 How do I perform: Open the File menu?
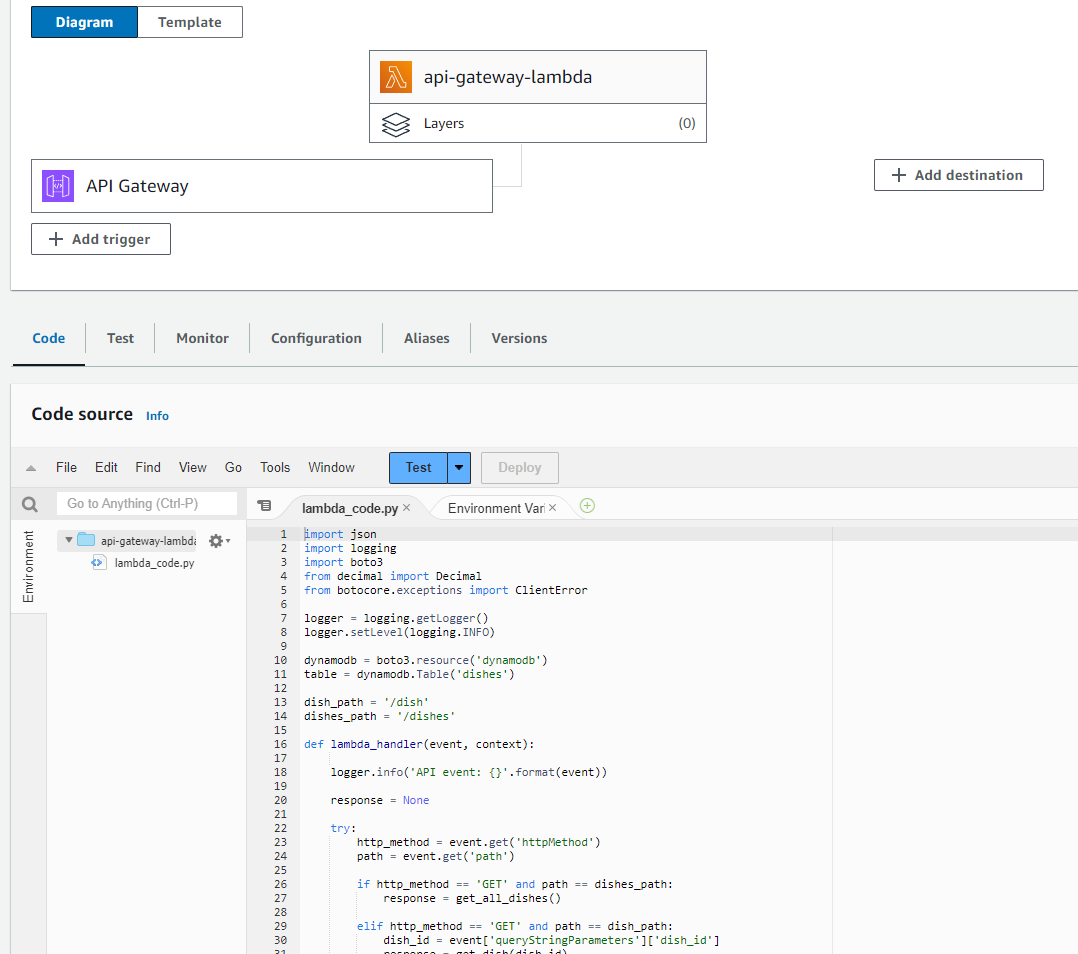coord(66,467)
